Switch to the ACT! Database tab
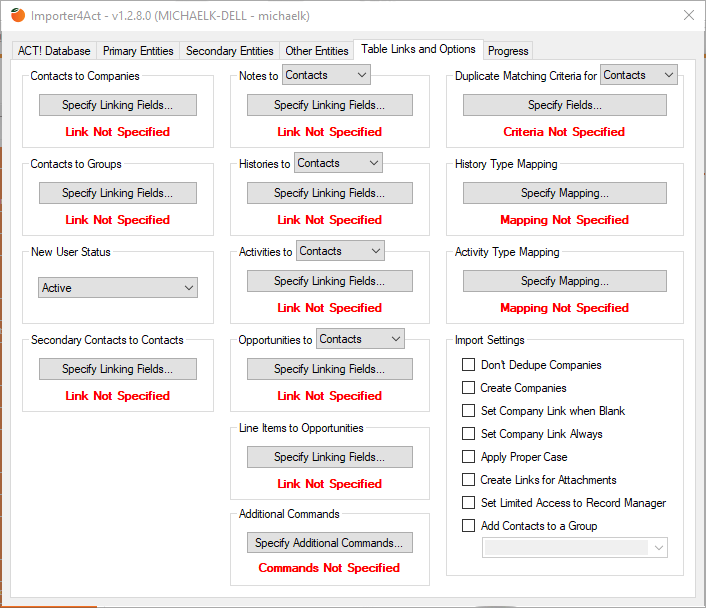 click(54, 51)
